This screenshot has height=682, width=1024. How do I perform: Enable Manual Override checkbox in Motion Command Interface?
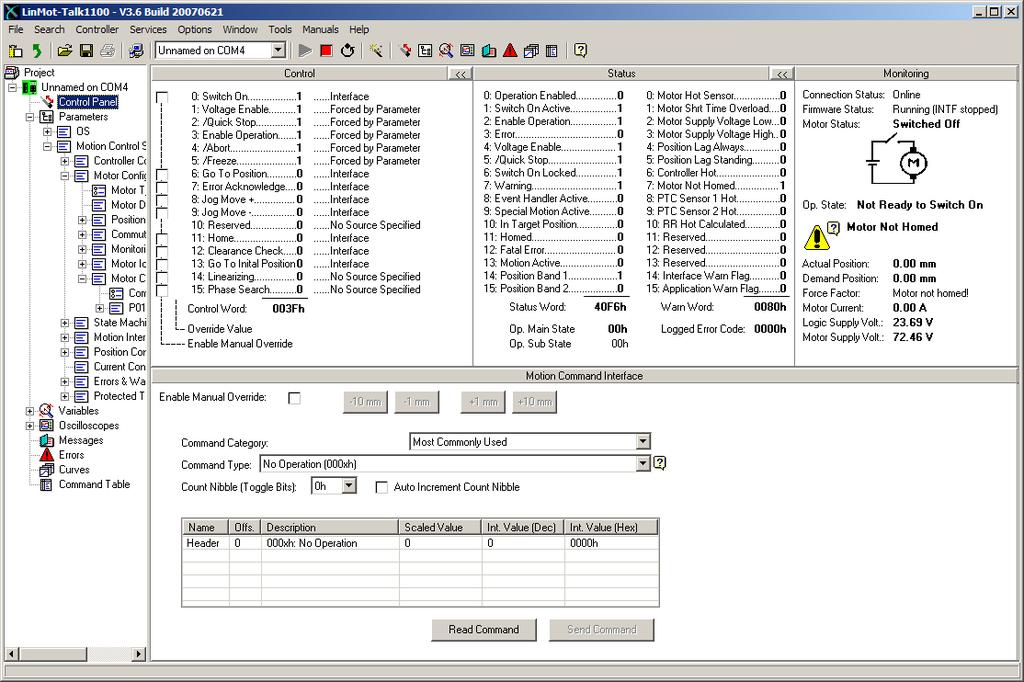pyautogui.click(x=295, y=398)
